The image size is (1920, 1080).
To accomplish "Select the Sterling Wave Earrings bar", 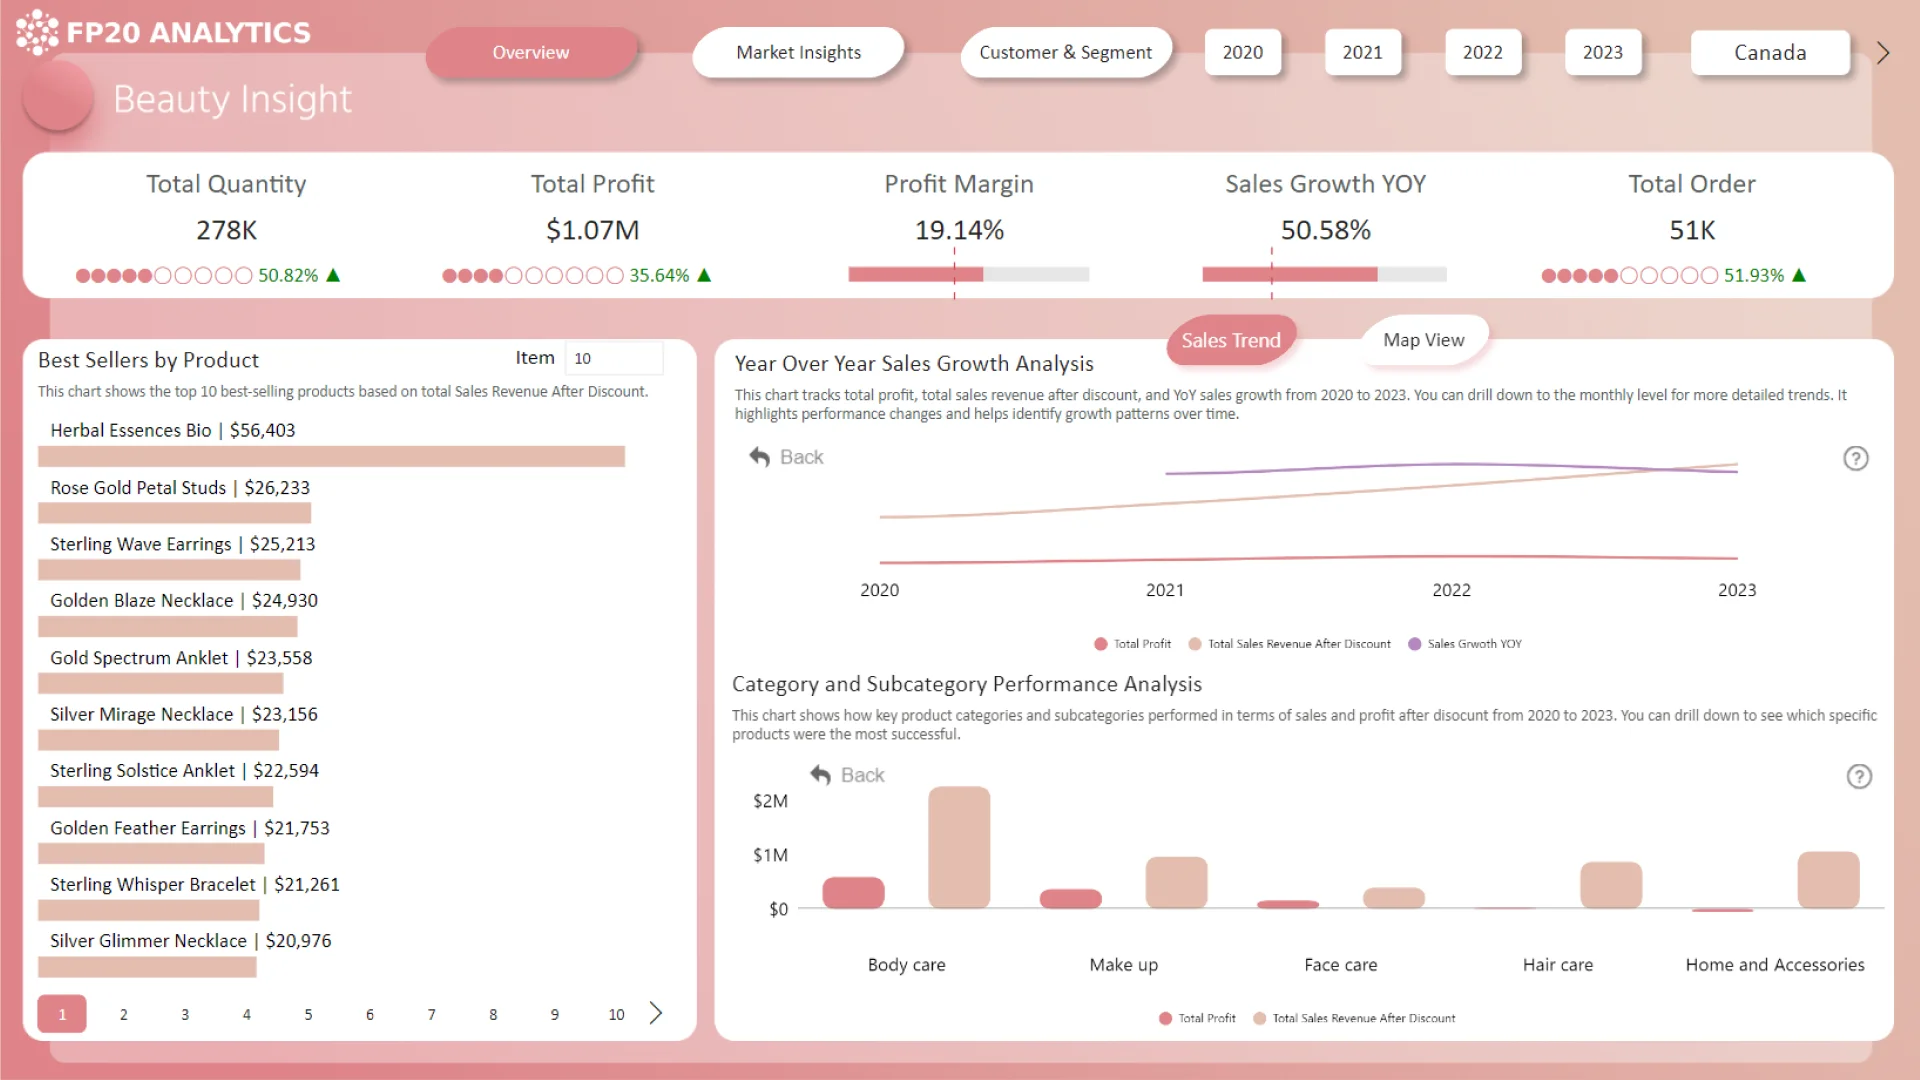I will tap(169, 570).
